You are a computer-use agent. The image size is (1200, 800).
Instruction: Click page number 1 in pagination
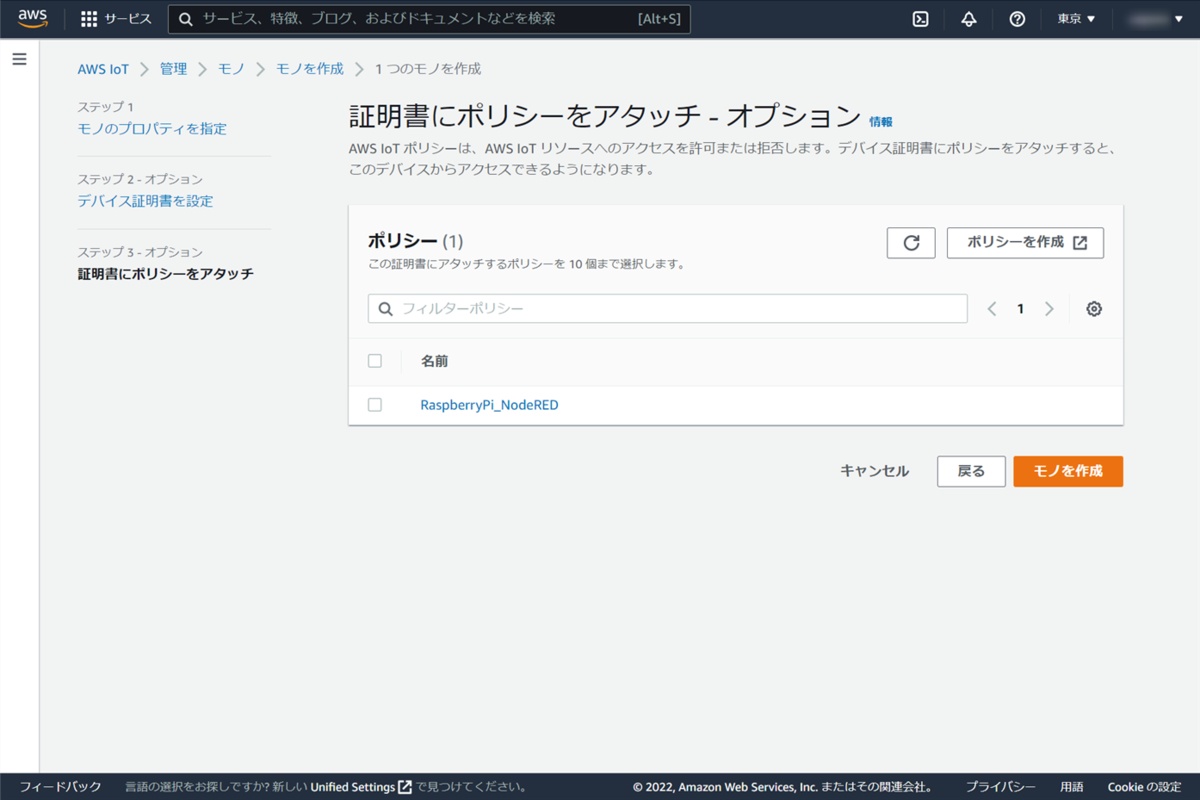(1020, 309)
